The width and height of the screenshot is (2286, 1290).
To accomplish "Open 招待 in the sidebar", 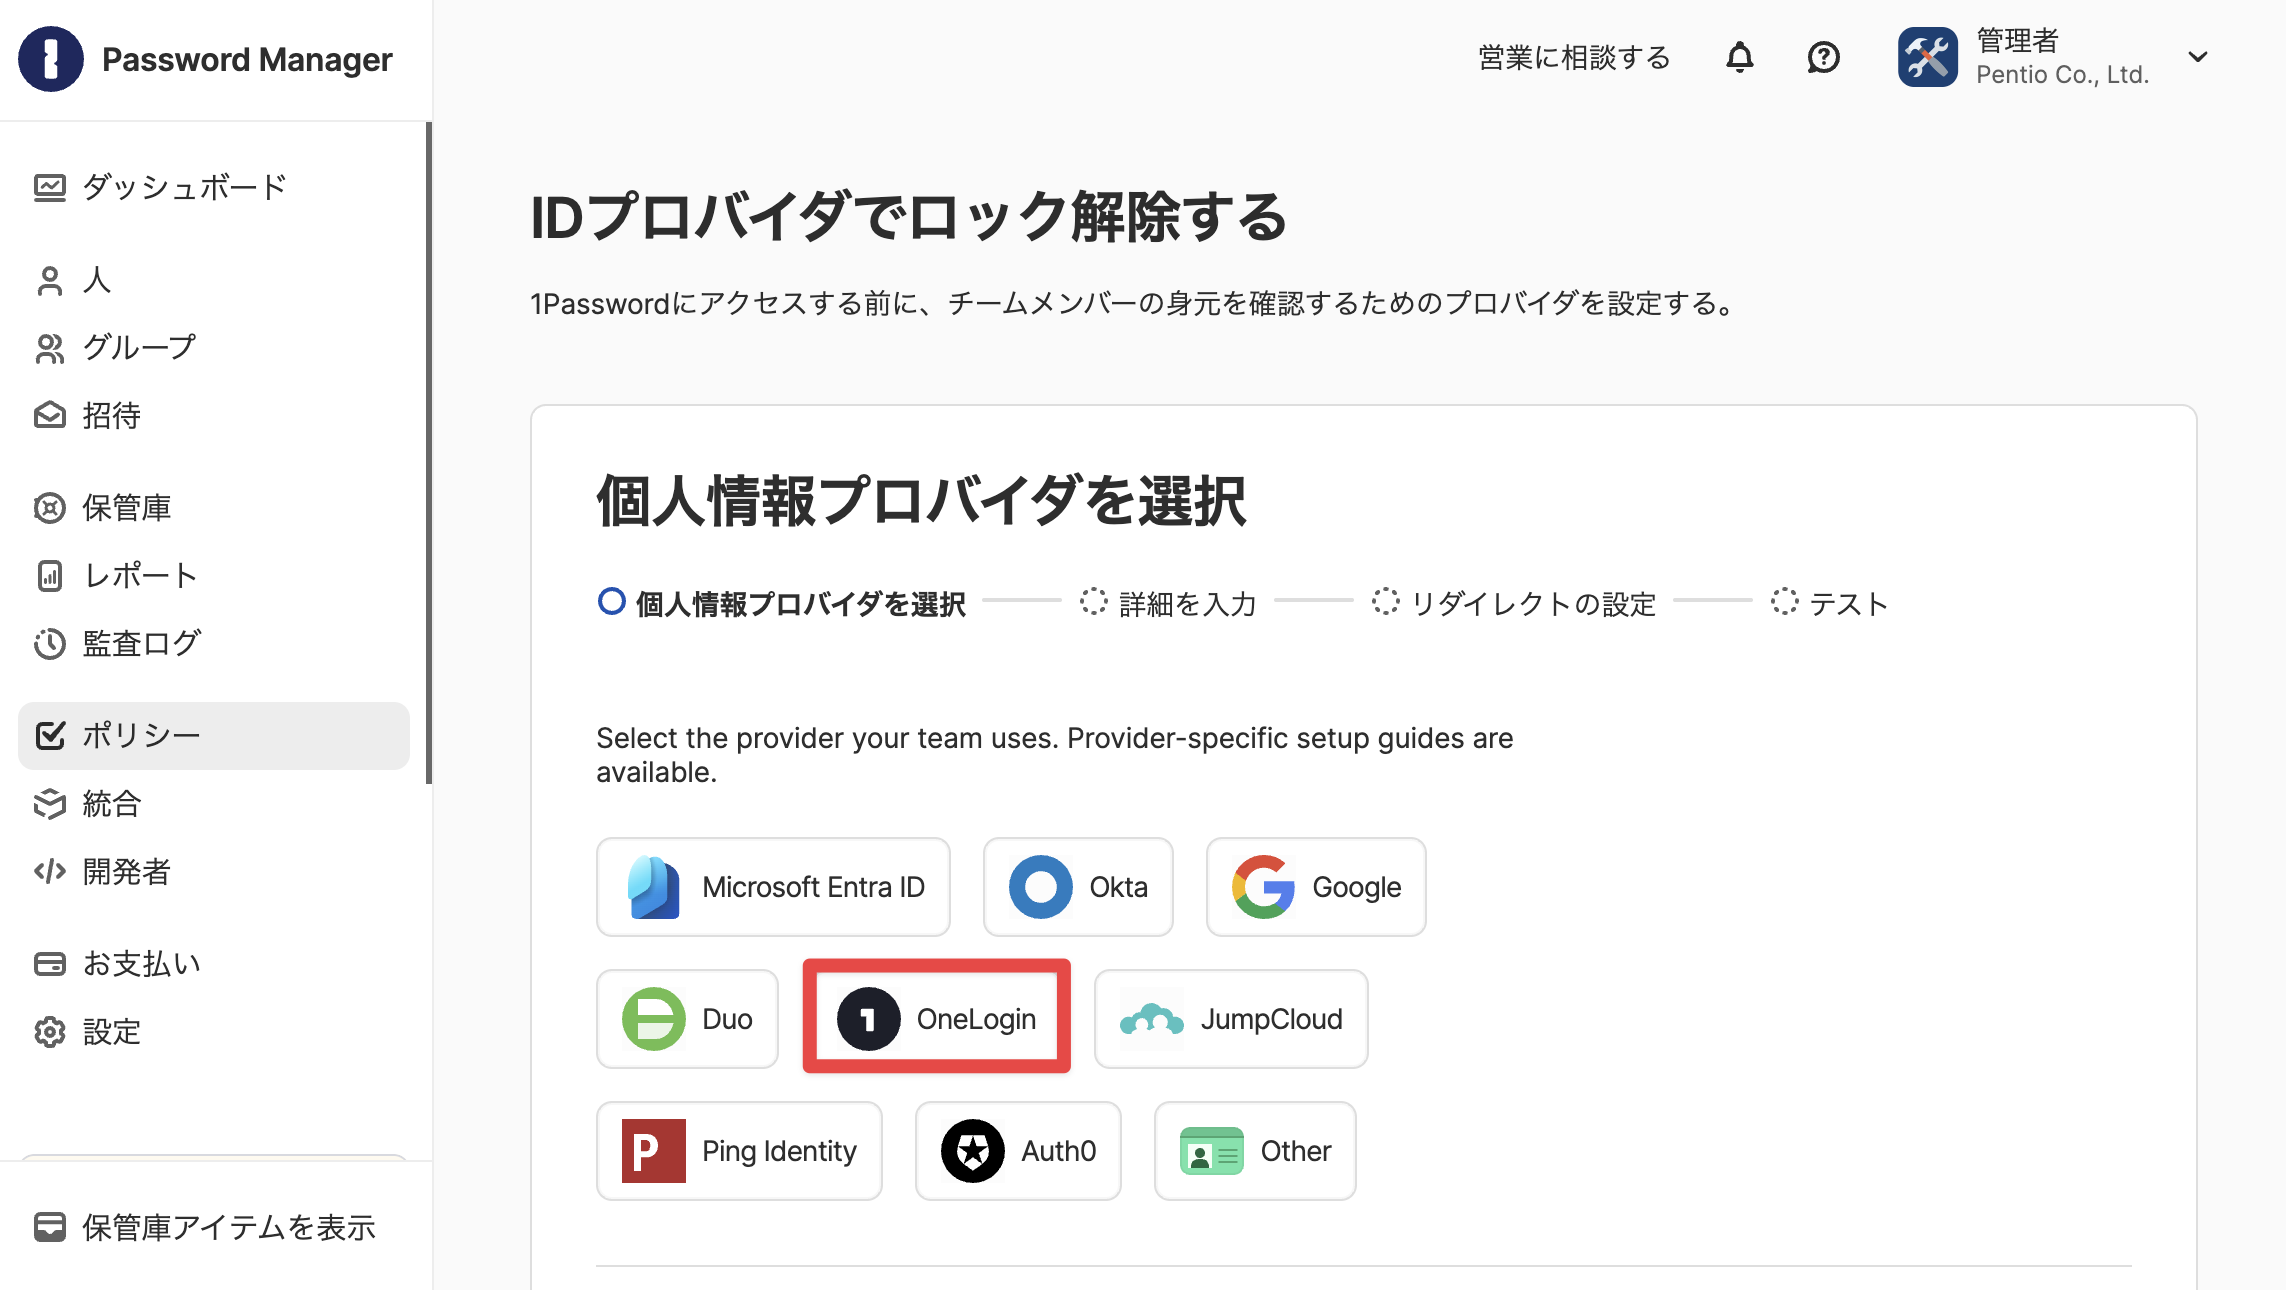I will click(x=214, y=416).
